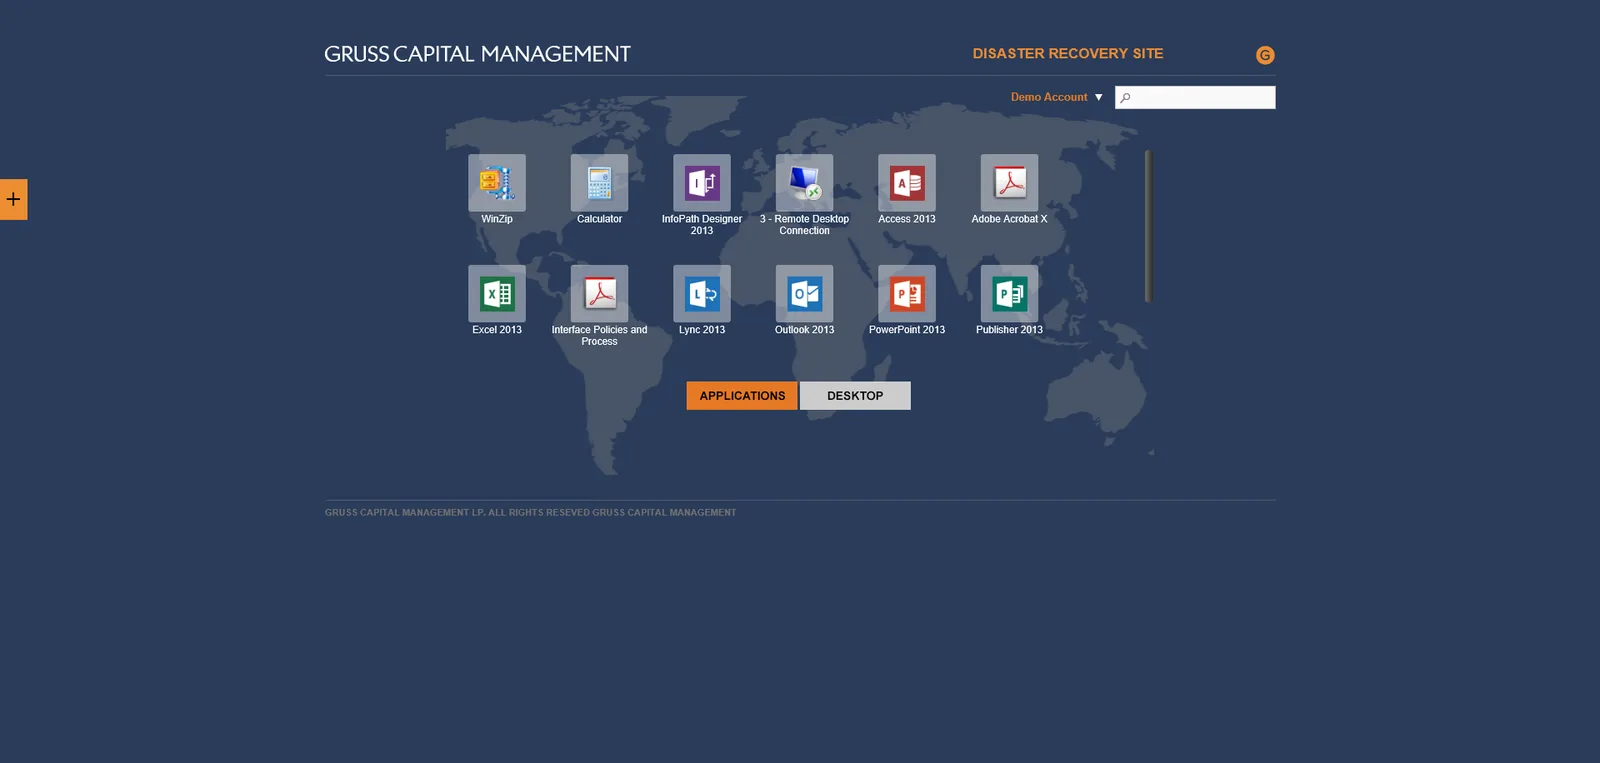
Task: Click the Adobe Acrobat X label text
Action: tap(1009, 219)
